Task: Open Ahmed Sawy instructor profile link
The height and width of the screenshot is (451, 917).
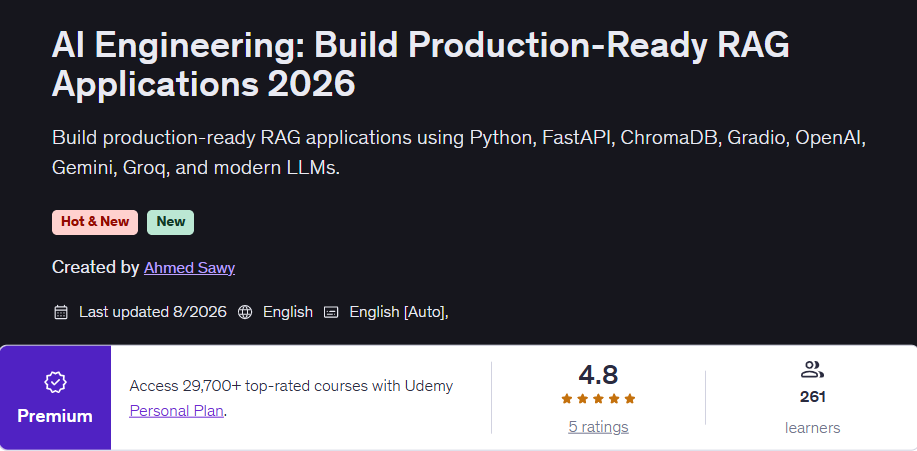Action: [189, 268]
